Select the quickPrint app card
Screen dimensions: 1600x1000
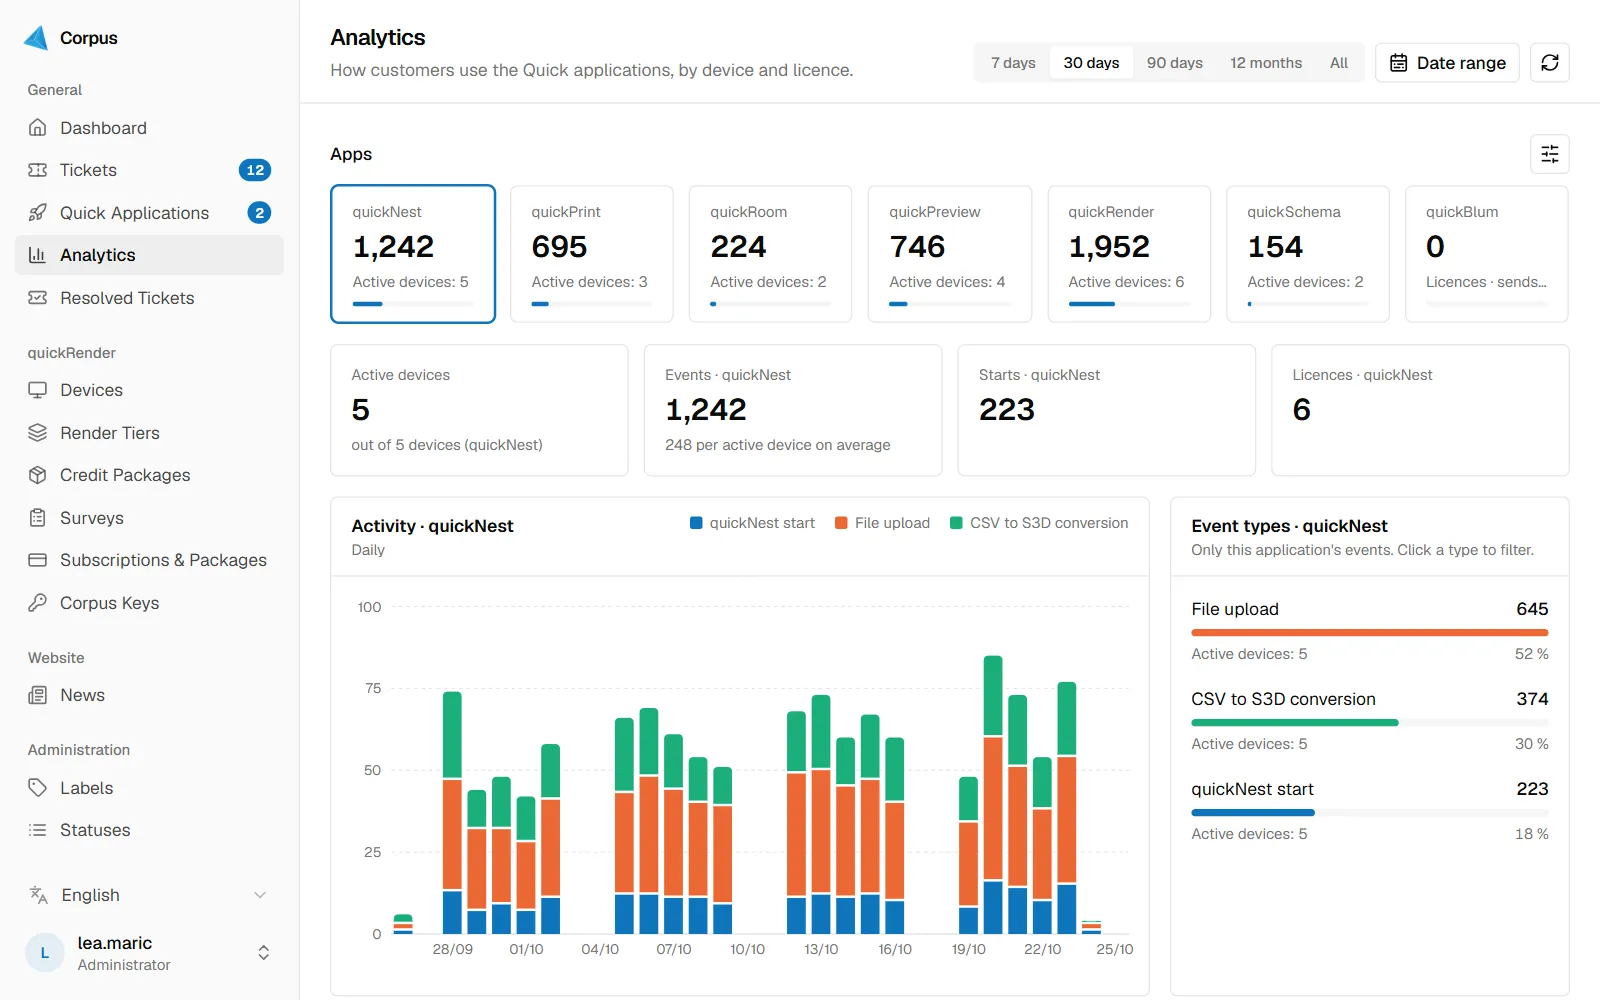tap(592, 254)
